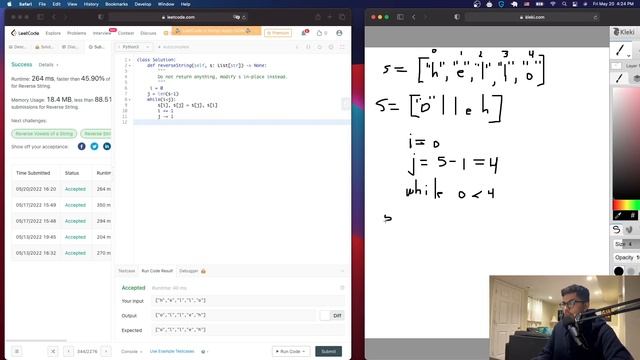640x360 pixels.
Task: Share acceptance on Twitter
Action: (x=94, y=146)
